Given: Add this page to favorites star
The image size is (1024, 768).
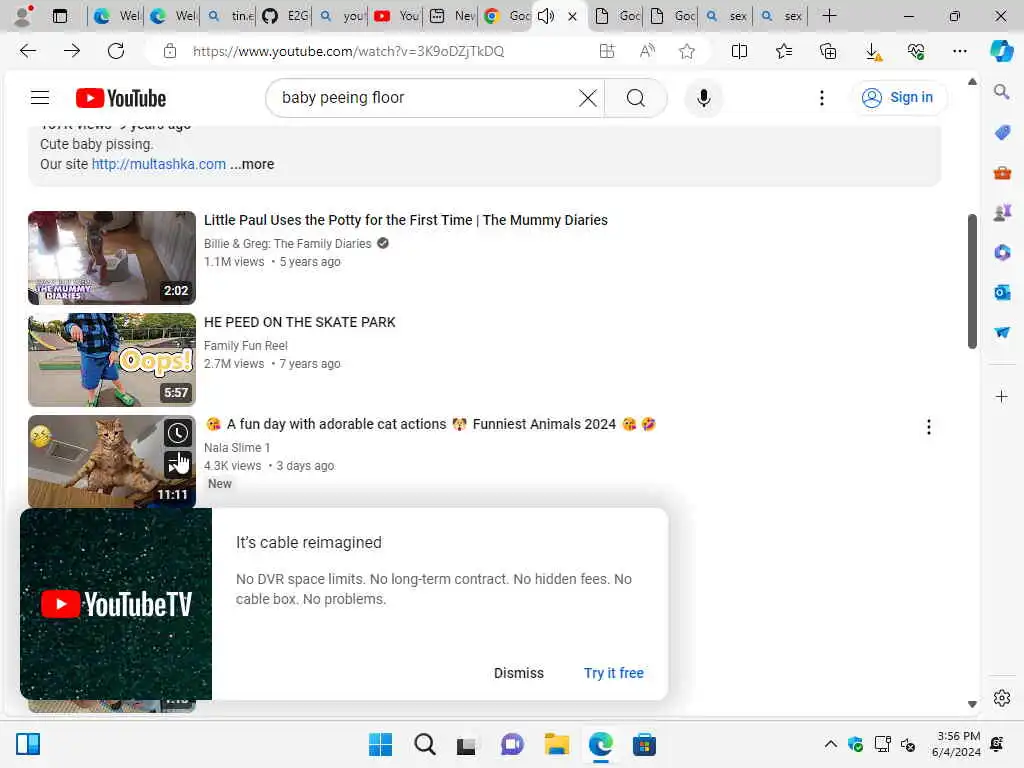Looking at the screenshot, I should (686, 51).
